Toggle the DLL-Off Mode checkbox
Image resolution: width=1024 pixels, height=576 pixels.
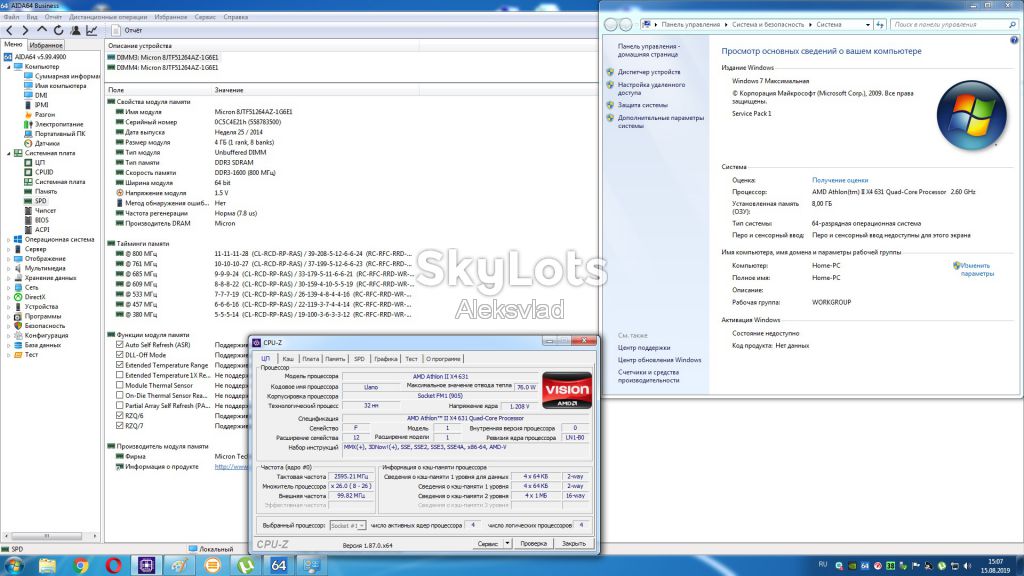[x=120, y=355]
